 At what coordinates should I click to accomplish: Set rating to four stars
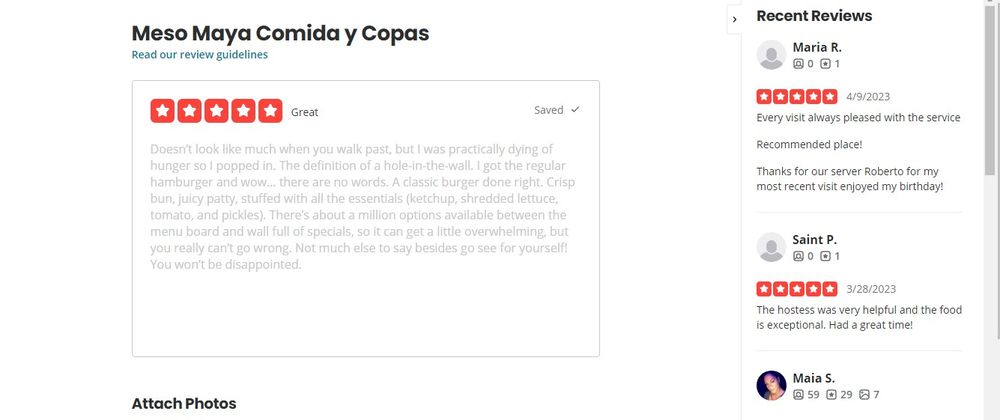coord(243,111)
